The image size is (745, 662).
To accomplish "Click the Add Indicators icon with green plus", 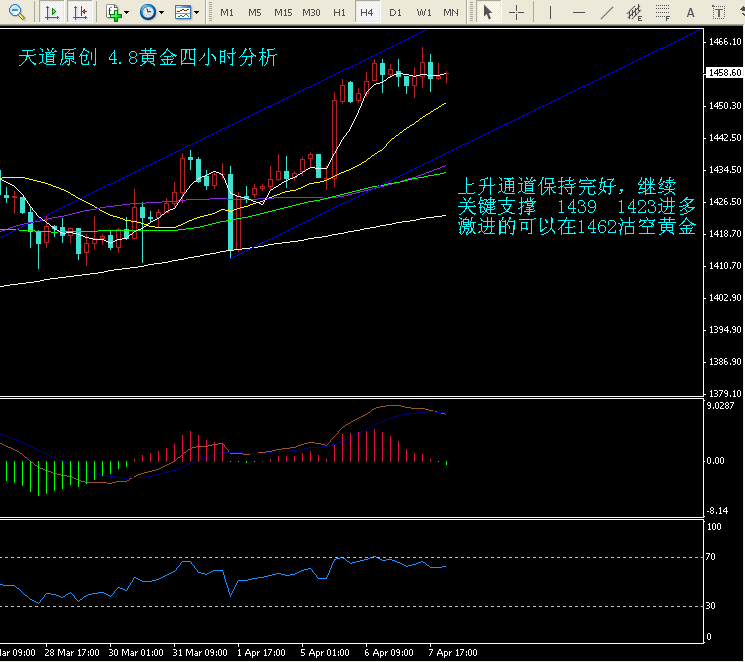I will (x=114, y=12).
